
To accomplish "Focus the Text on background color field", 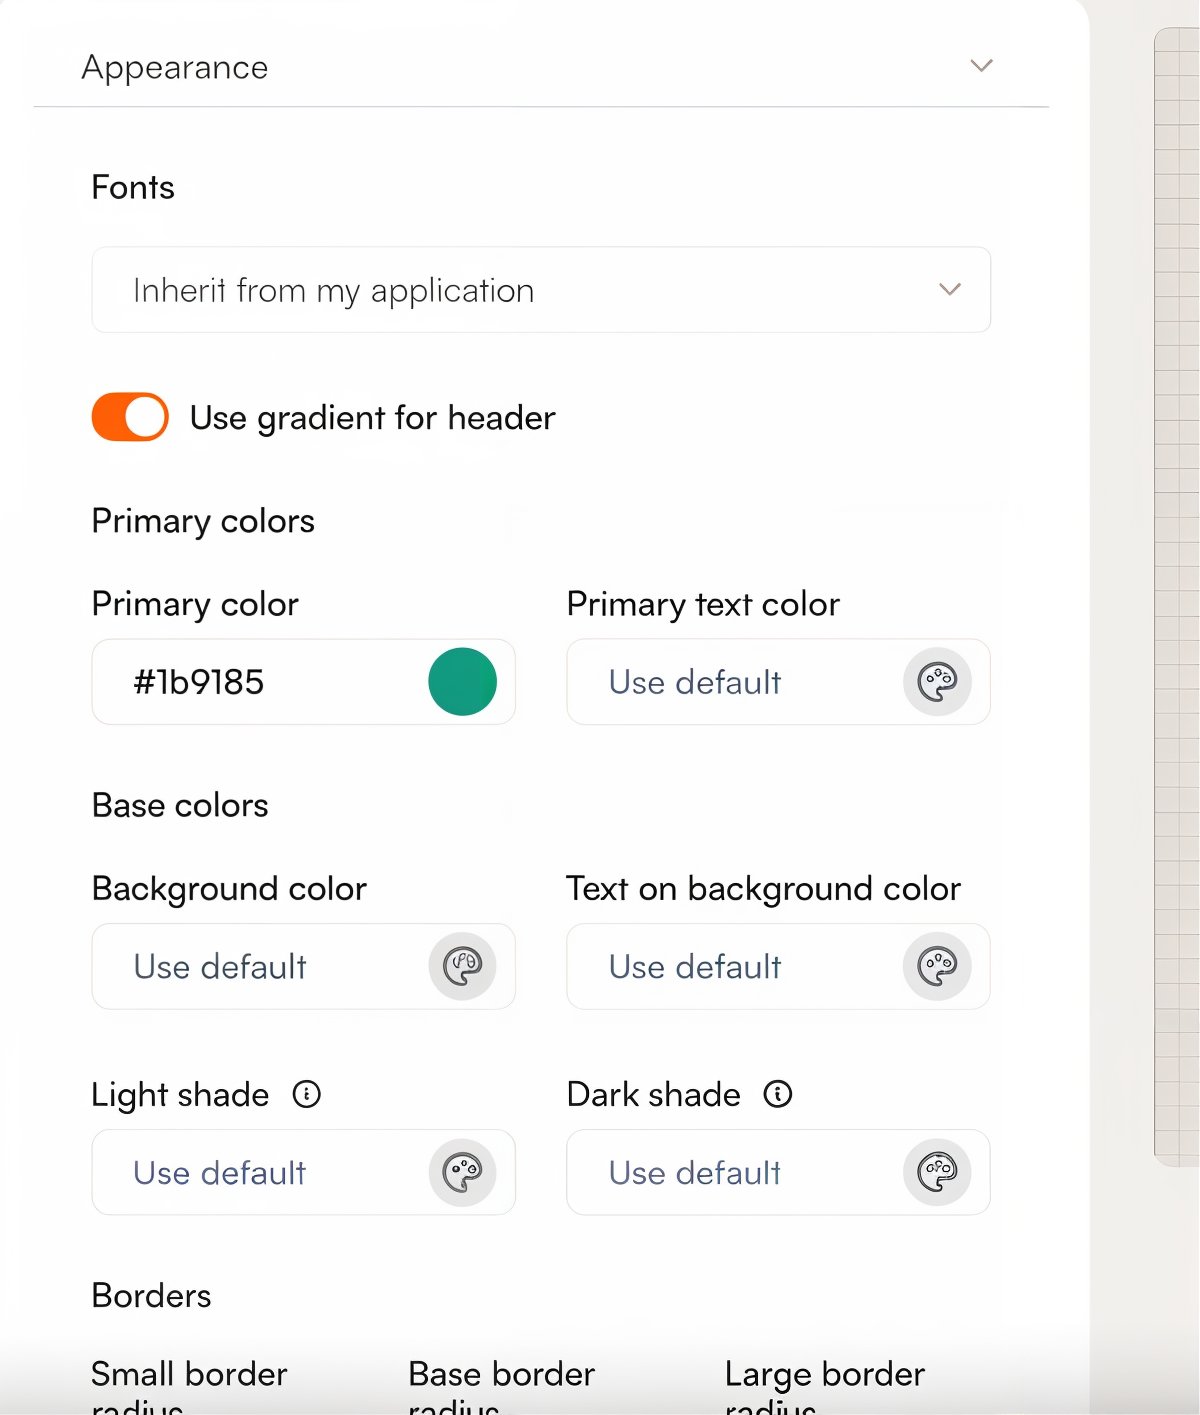I will (778, 966).
